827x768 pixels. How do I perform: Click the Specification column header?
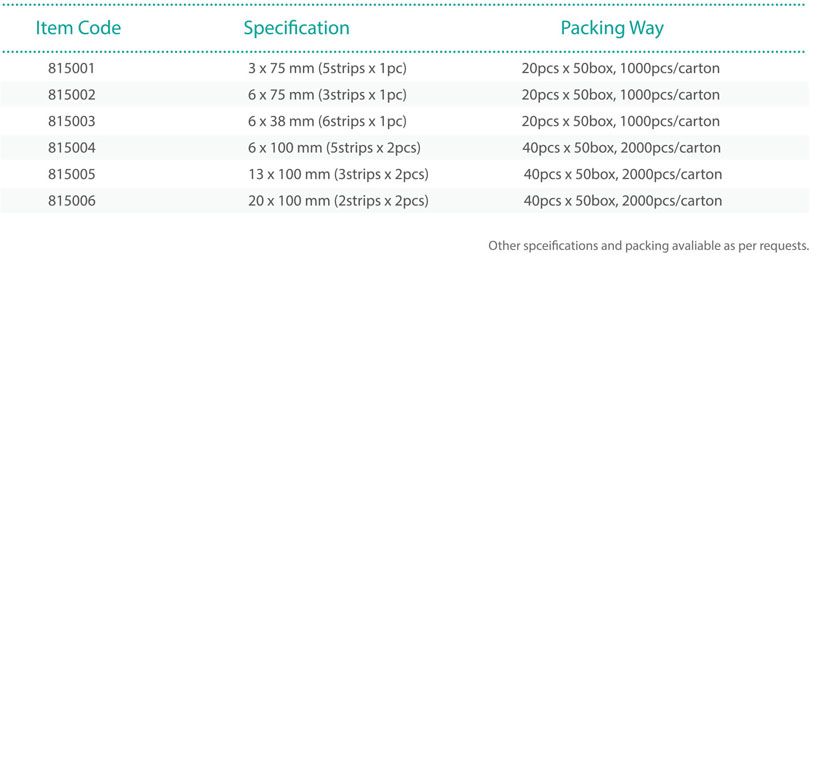pyautogui.click(x=296, y=28)
